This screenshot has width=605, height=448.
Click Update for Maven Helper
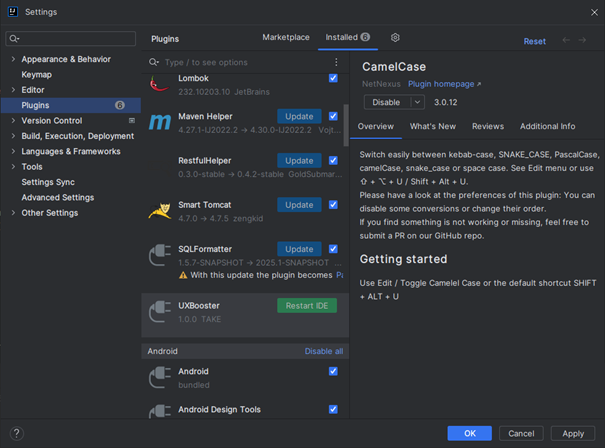[299, 117]
